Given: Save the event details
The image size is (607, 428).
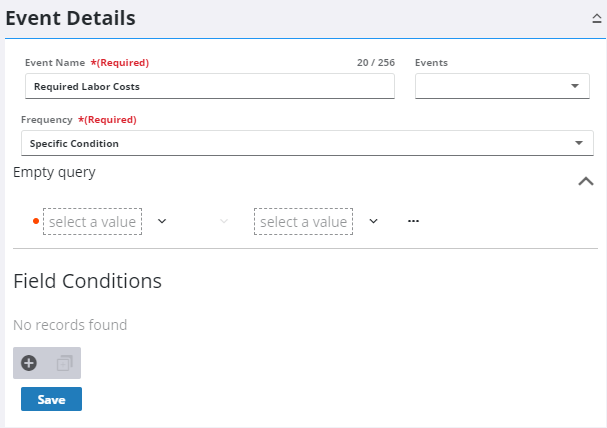Looking at the screenshot, I should click(x=51, y=399).
